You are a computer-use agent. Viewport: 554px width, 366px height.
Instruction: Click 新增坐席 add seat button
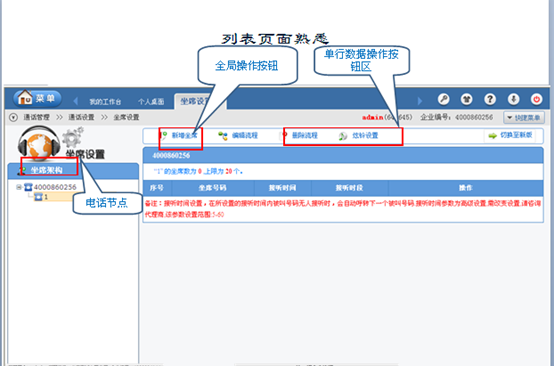tap(180, 136)
